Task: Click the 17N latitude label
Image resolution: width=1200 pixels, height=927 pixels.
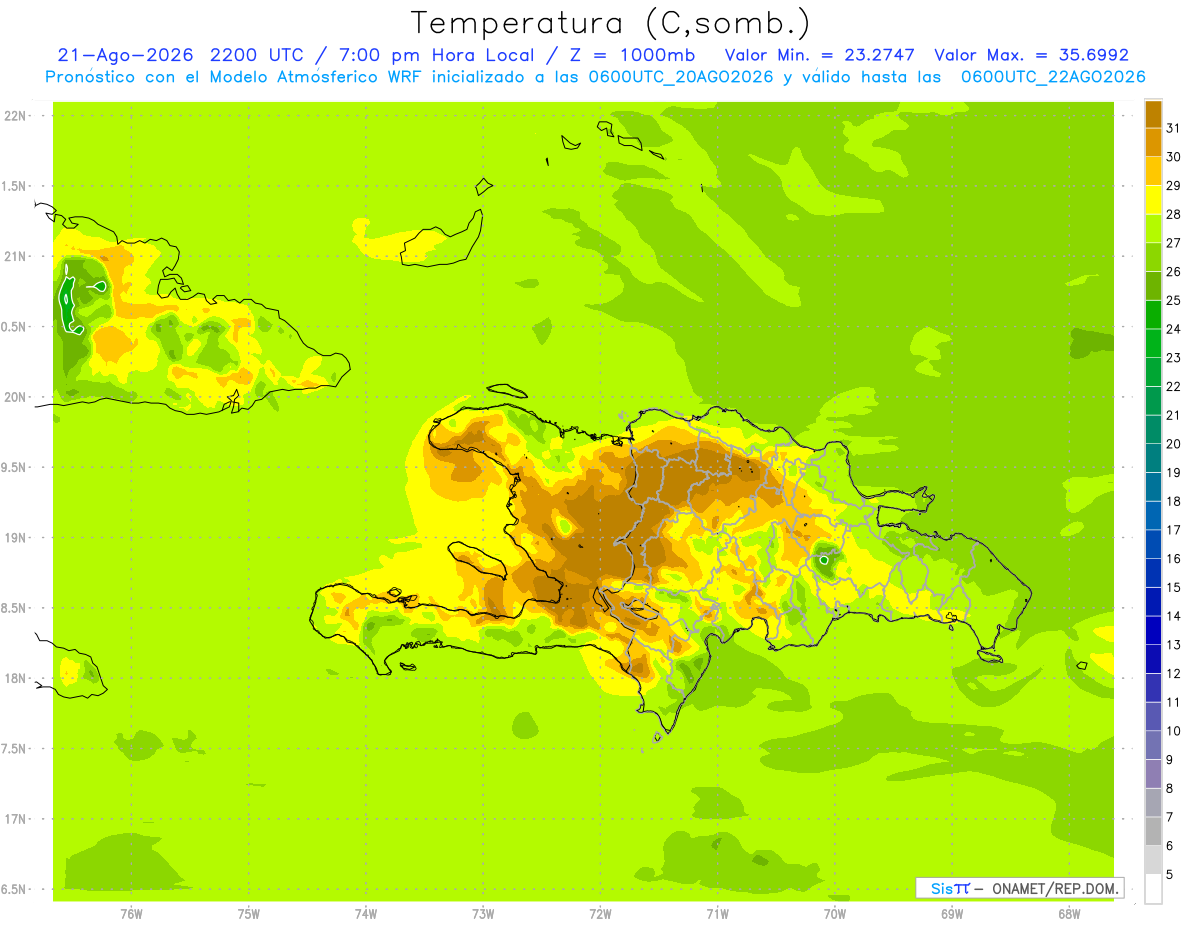Action: click(15, 819)
